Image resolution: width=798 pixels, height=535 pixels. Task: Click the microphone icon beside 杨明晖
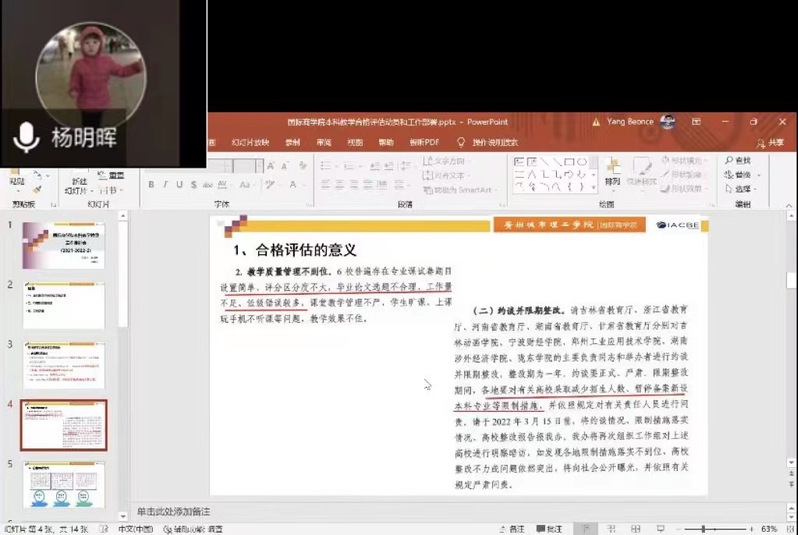pyautogui.click(x=24, y=137)
